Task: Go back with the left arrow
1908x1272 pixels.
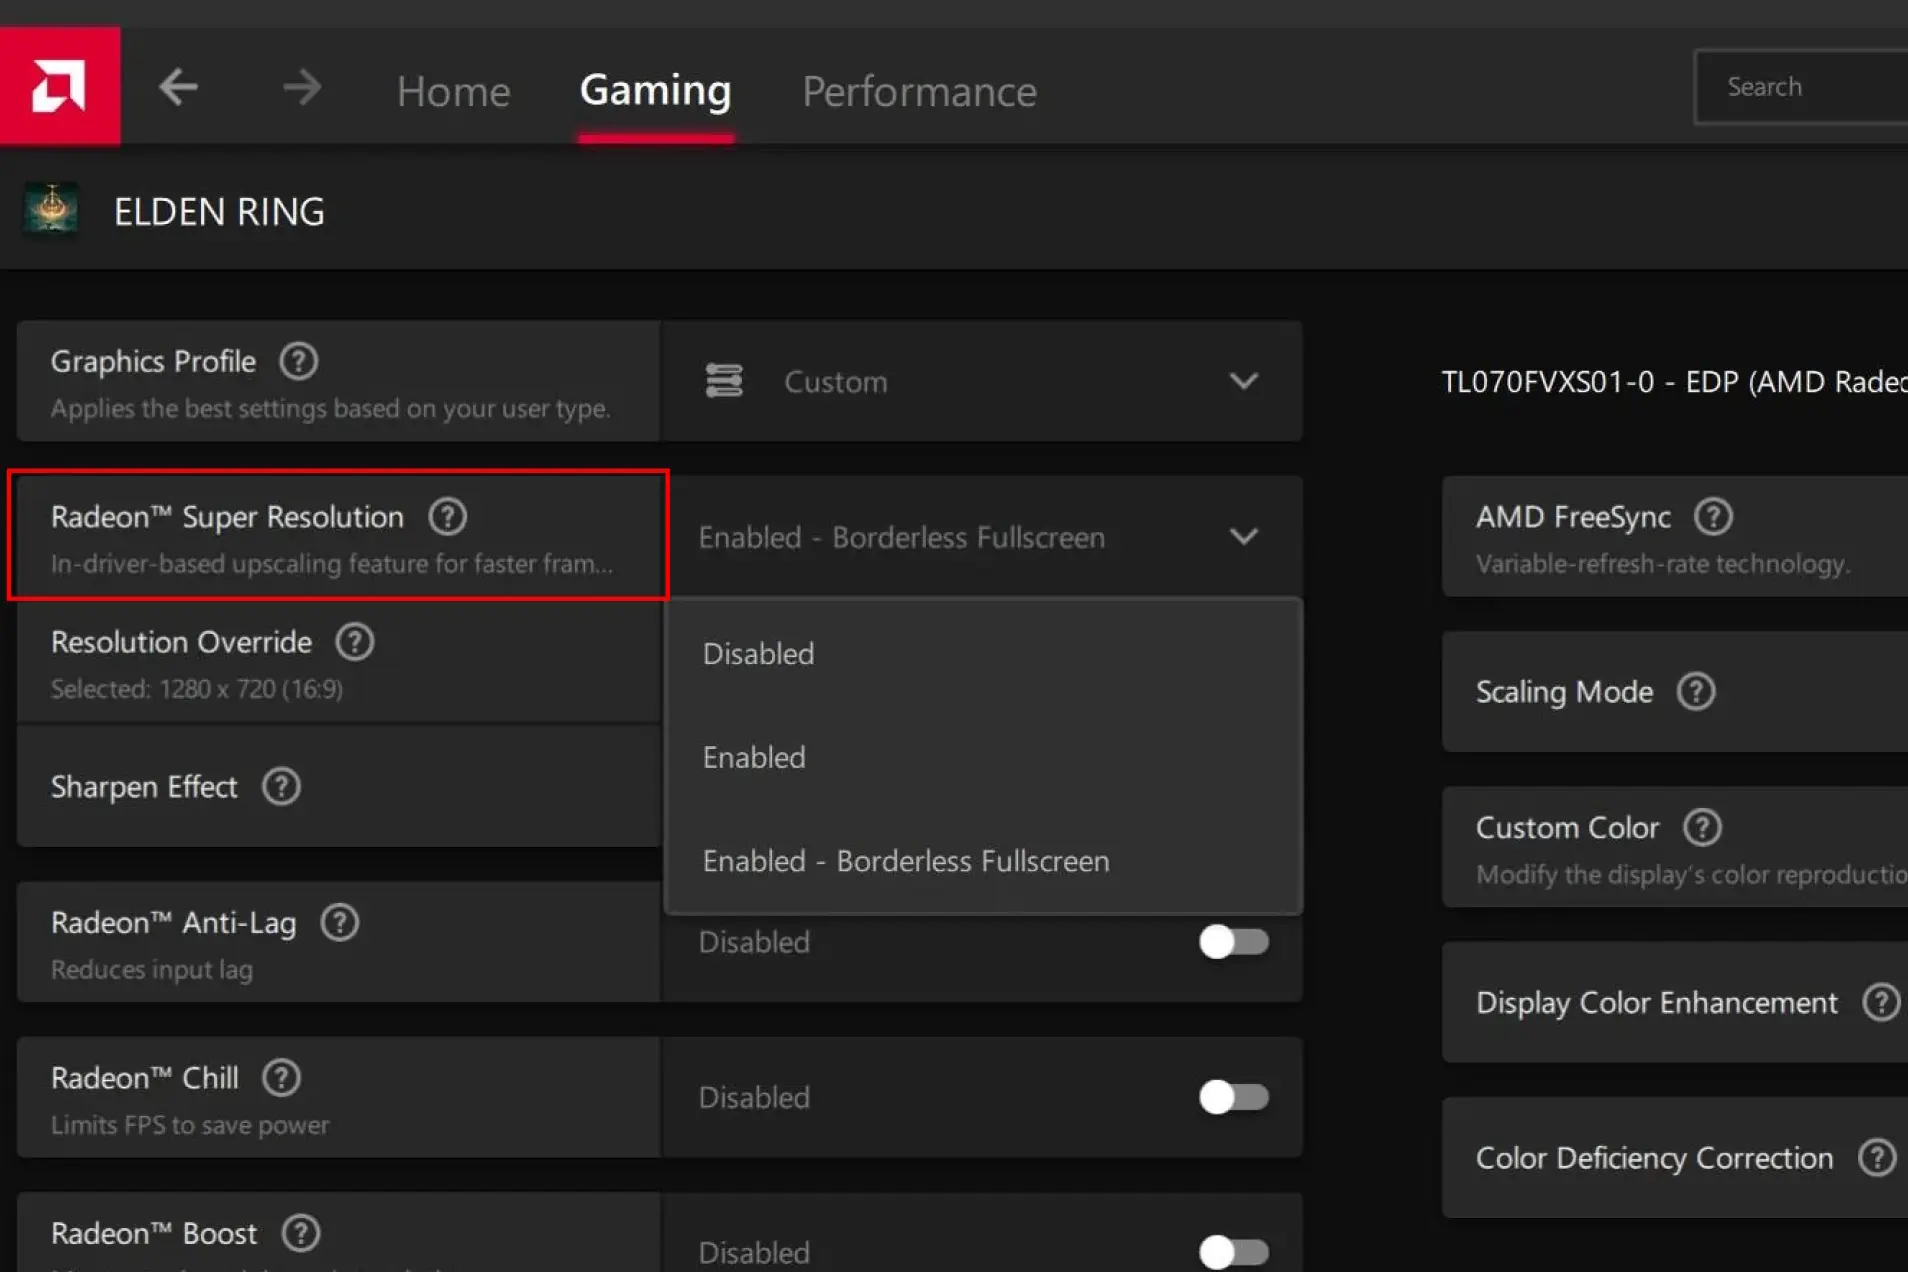Action: click(178, 88)
